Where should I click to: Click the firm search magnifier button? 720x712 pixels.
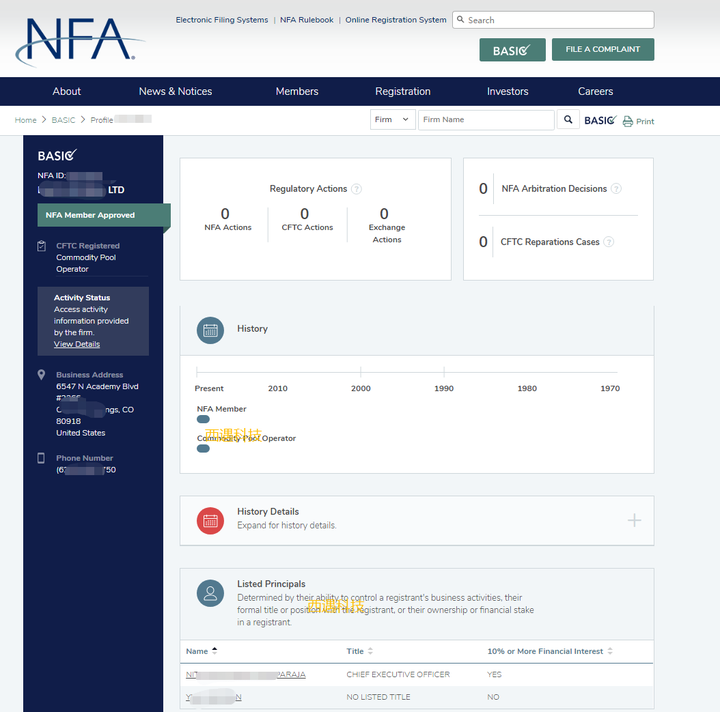tap(568, 120)
